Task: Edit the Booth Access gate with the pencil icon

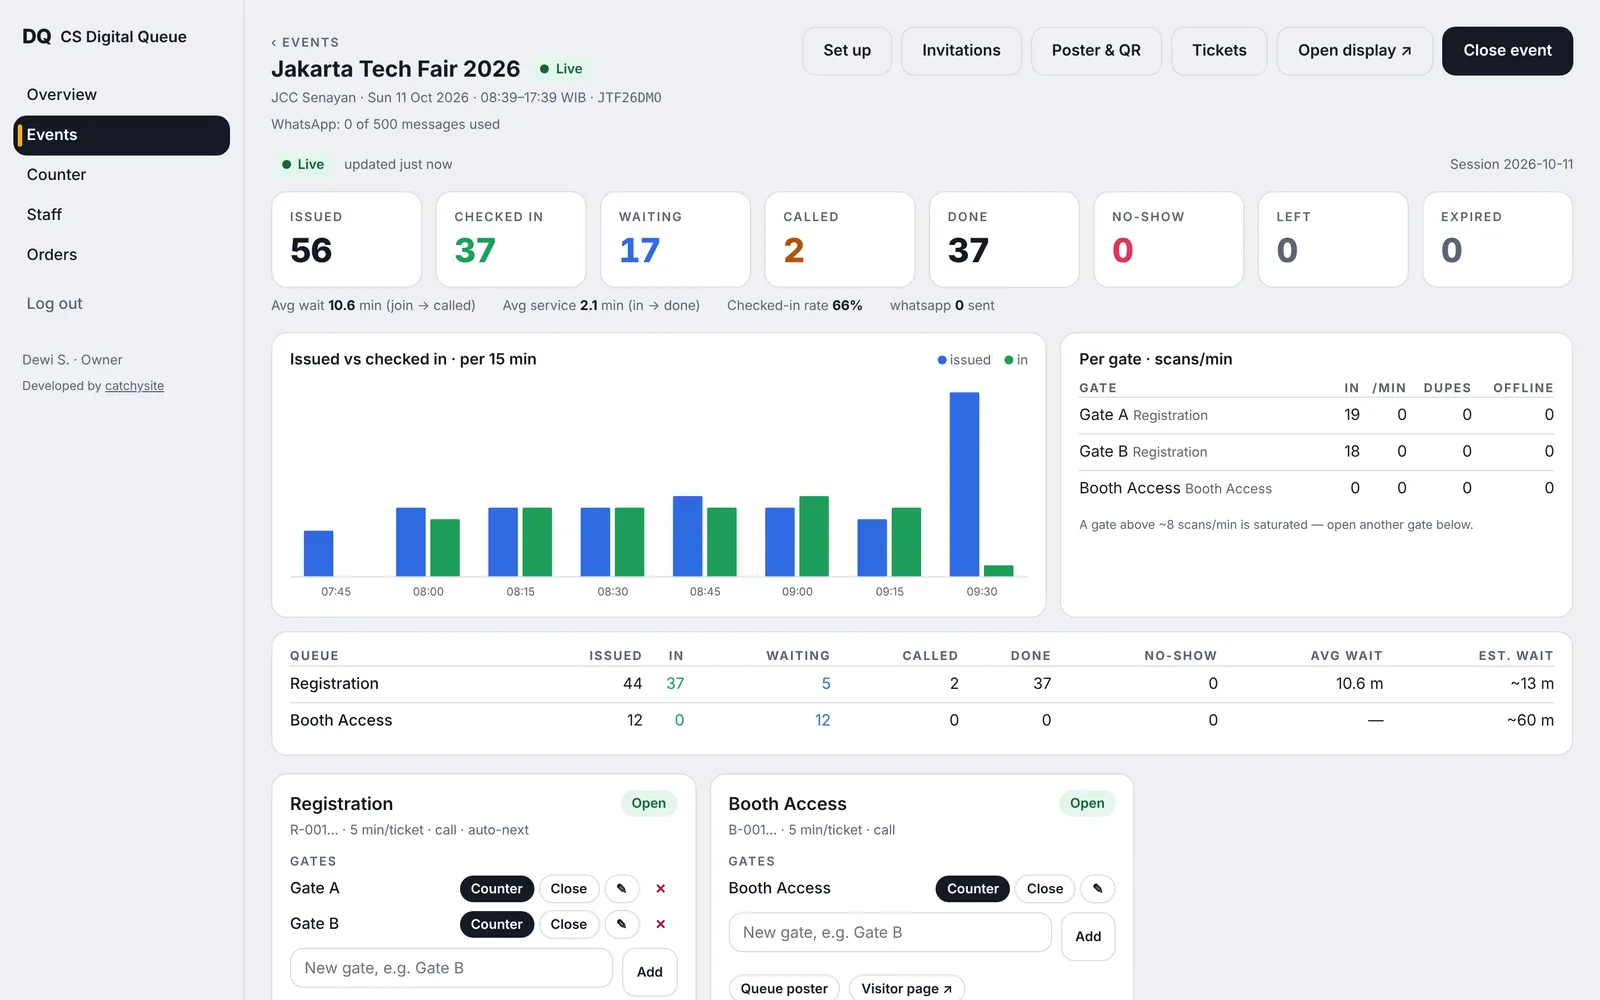Action: tap(1097, 889)
